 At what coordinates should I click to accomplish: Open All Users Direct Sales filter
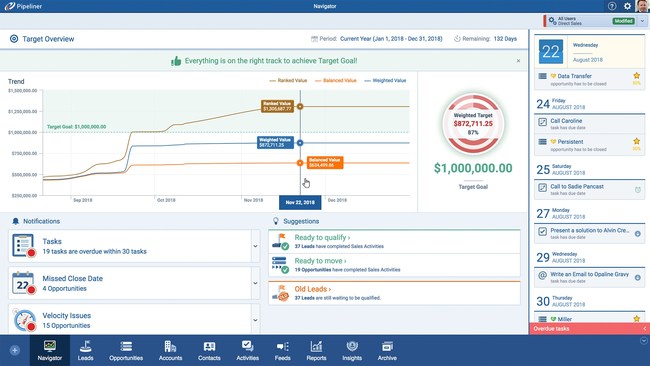click(590, 21)
